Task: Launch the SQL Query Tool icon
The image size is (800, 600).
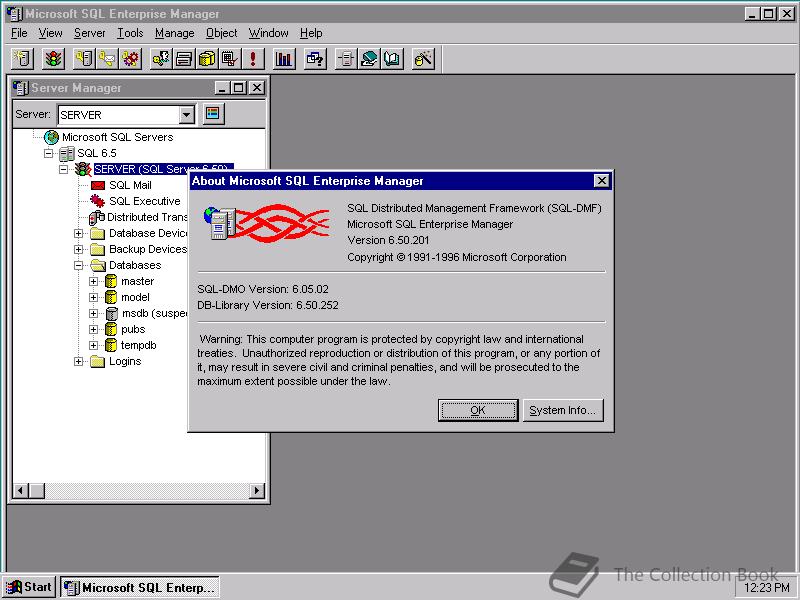Action: tap(315, 59)
